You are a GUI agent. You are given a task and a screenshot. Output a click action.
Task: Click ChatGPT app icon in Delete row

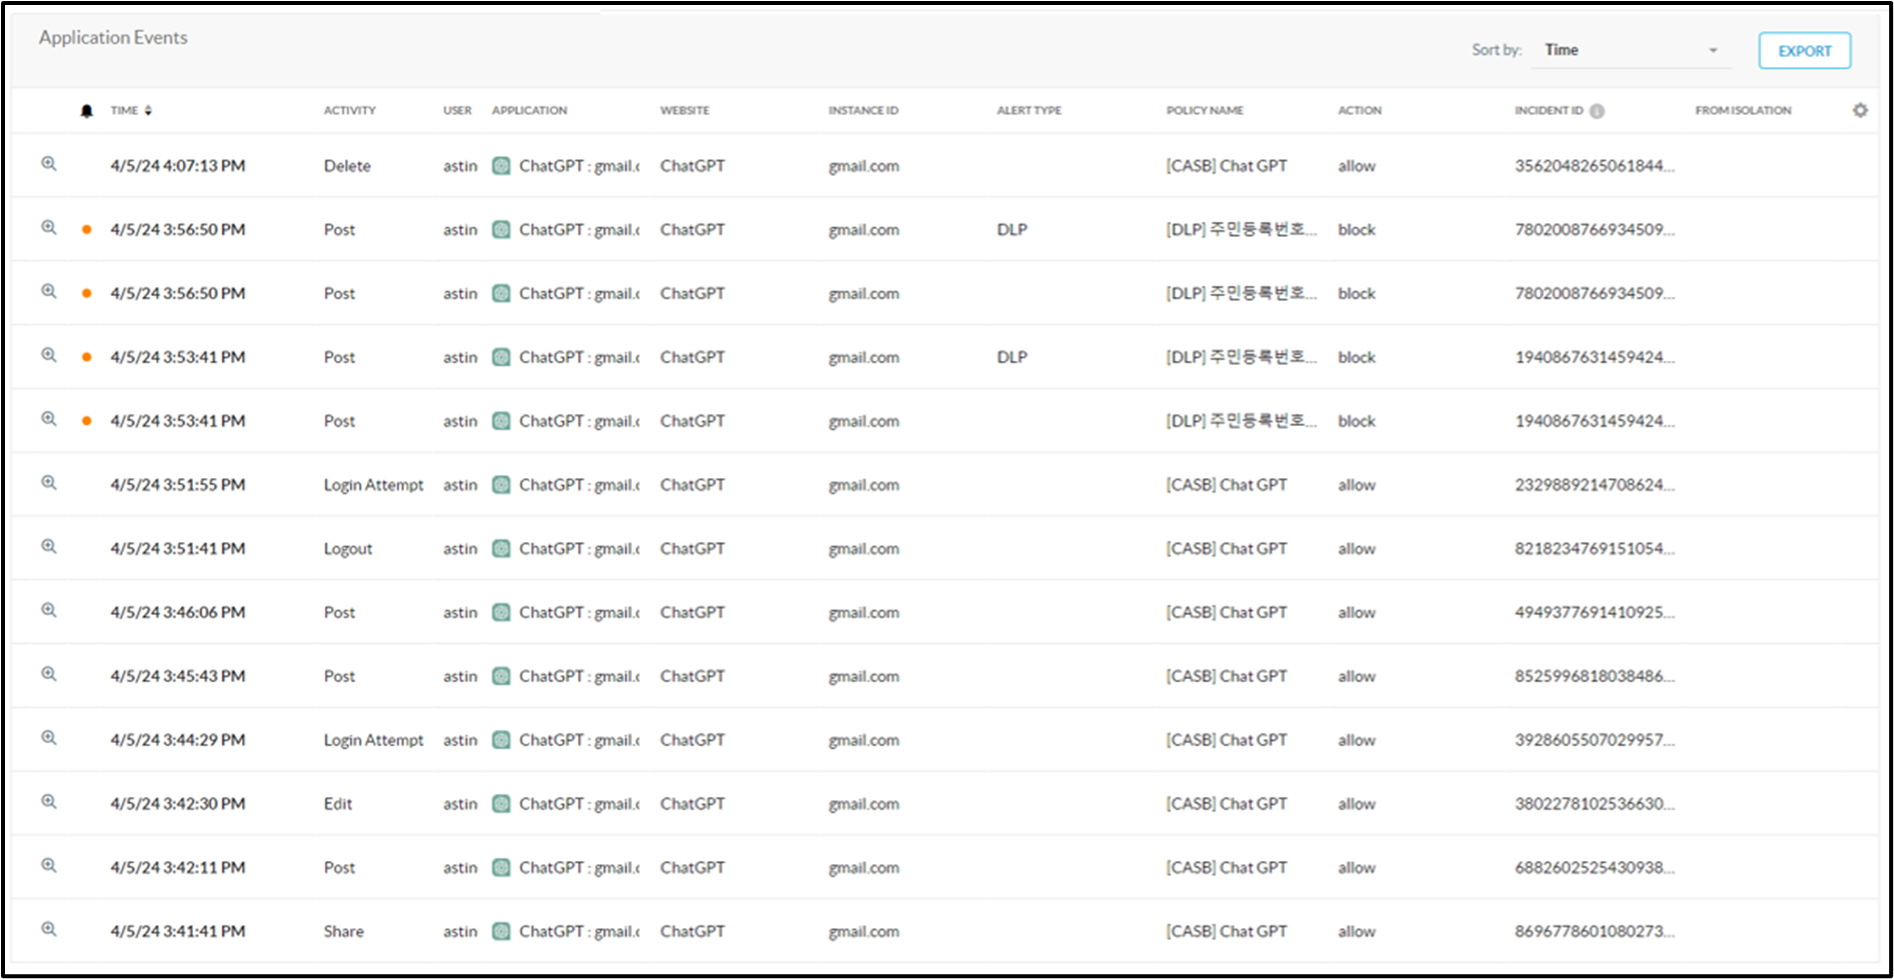point(502,166)
